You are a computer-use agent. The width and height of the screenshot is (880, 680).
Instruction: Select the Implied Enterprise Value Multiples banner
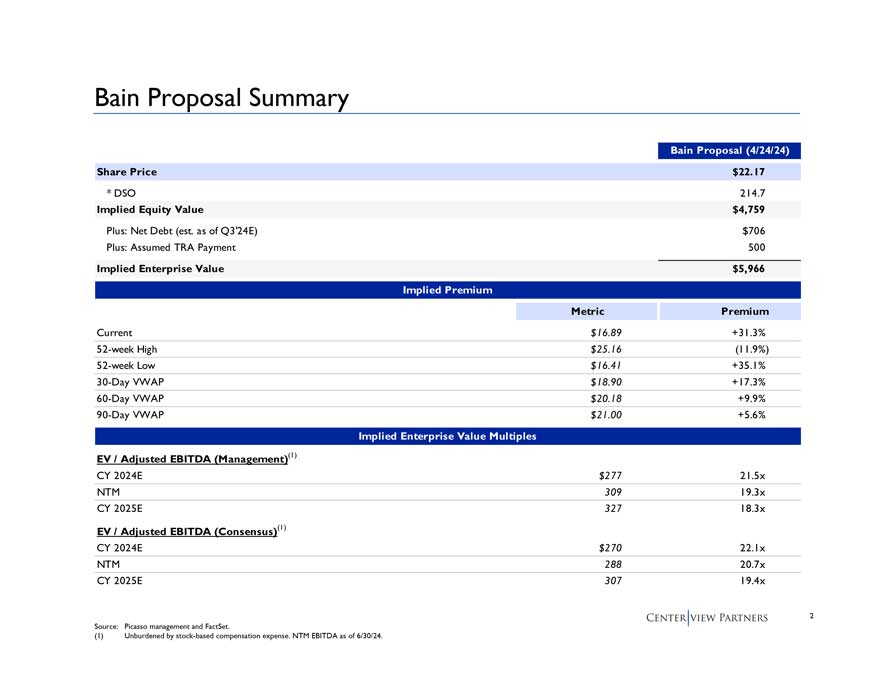(447, 436)
